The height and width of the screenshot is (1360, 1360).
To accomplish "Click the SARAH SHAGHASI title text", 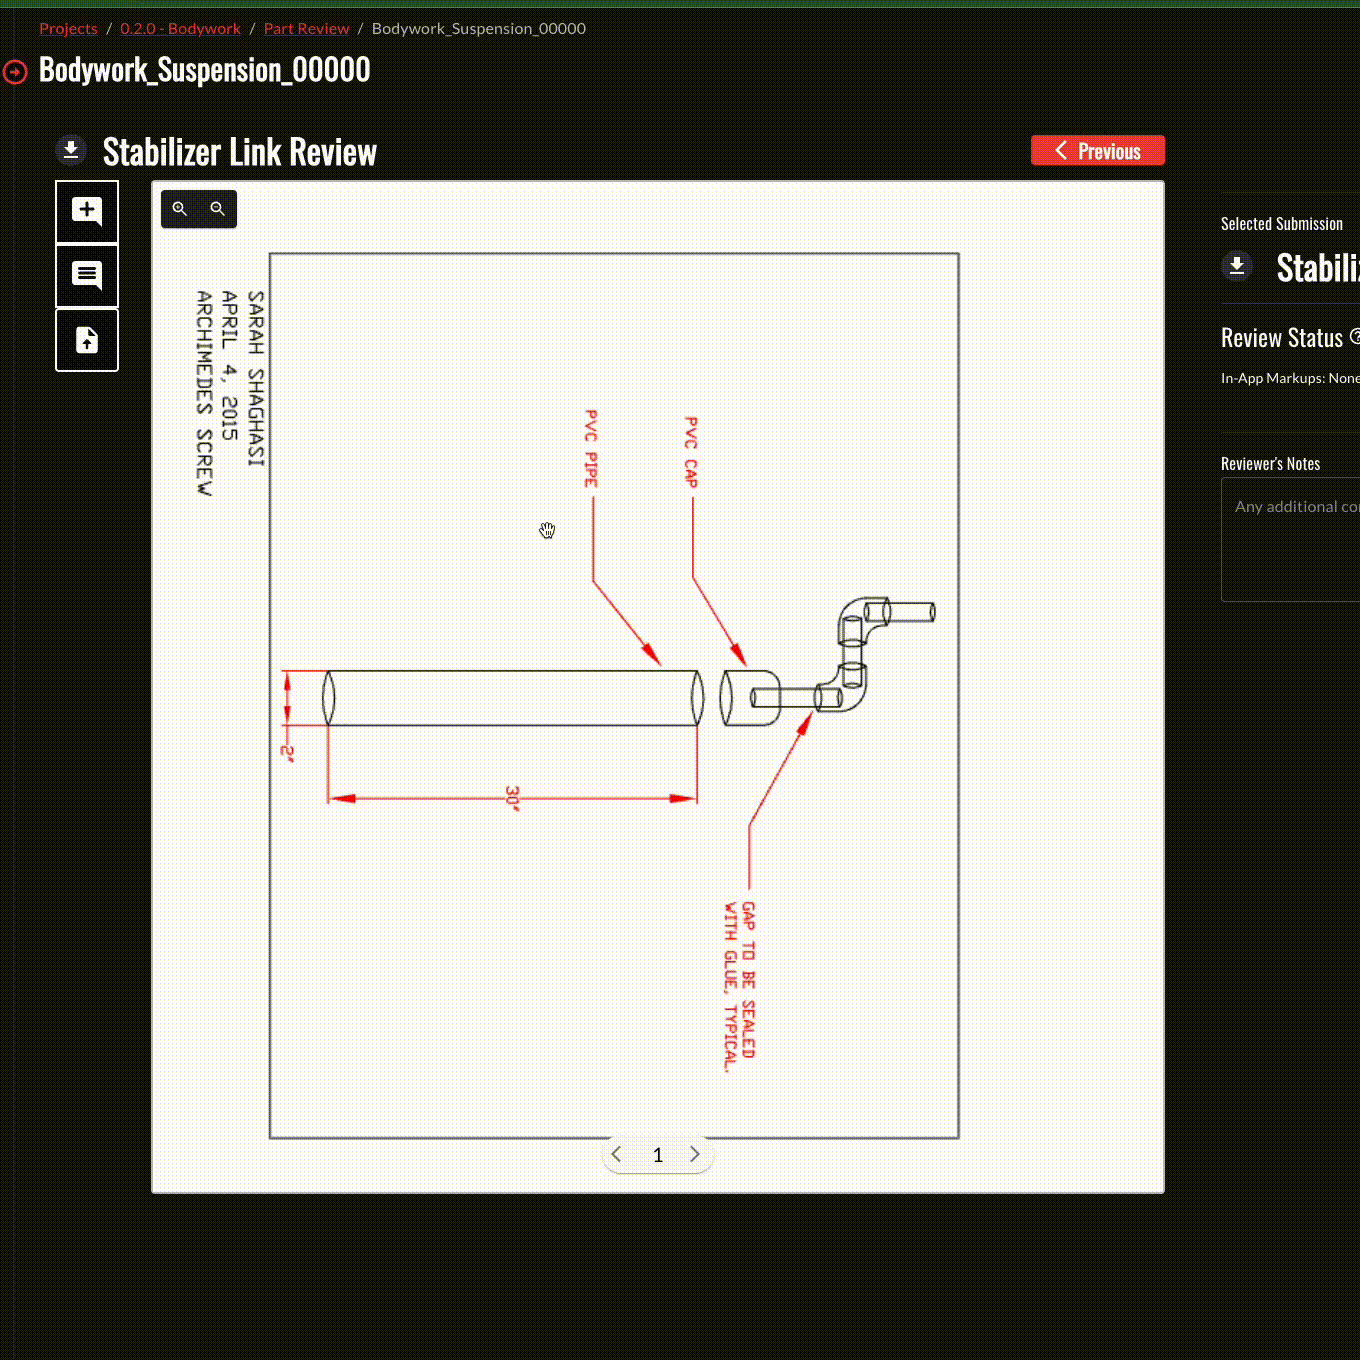I will coord(256,378).
